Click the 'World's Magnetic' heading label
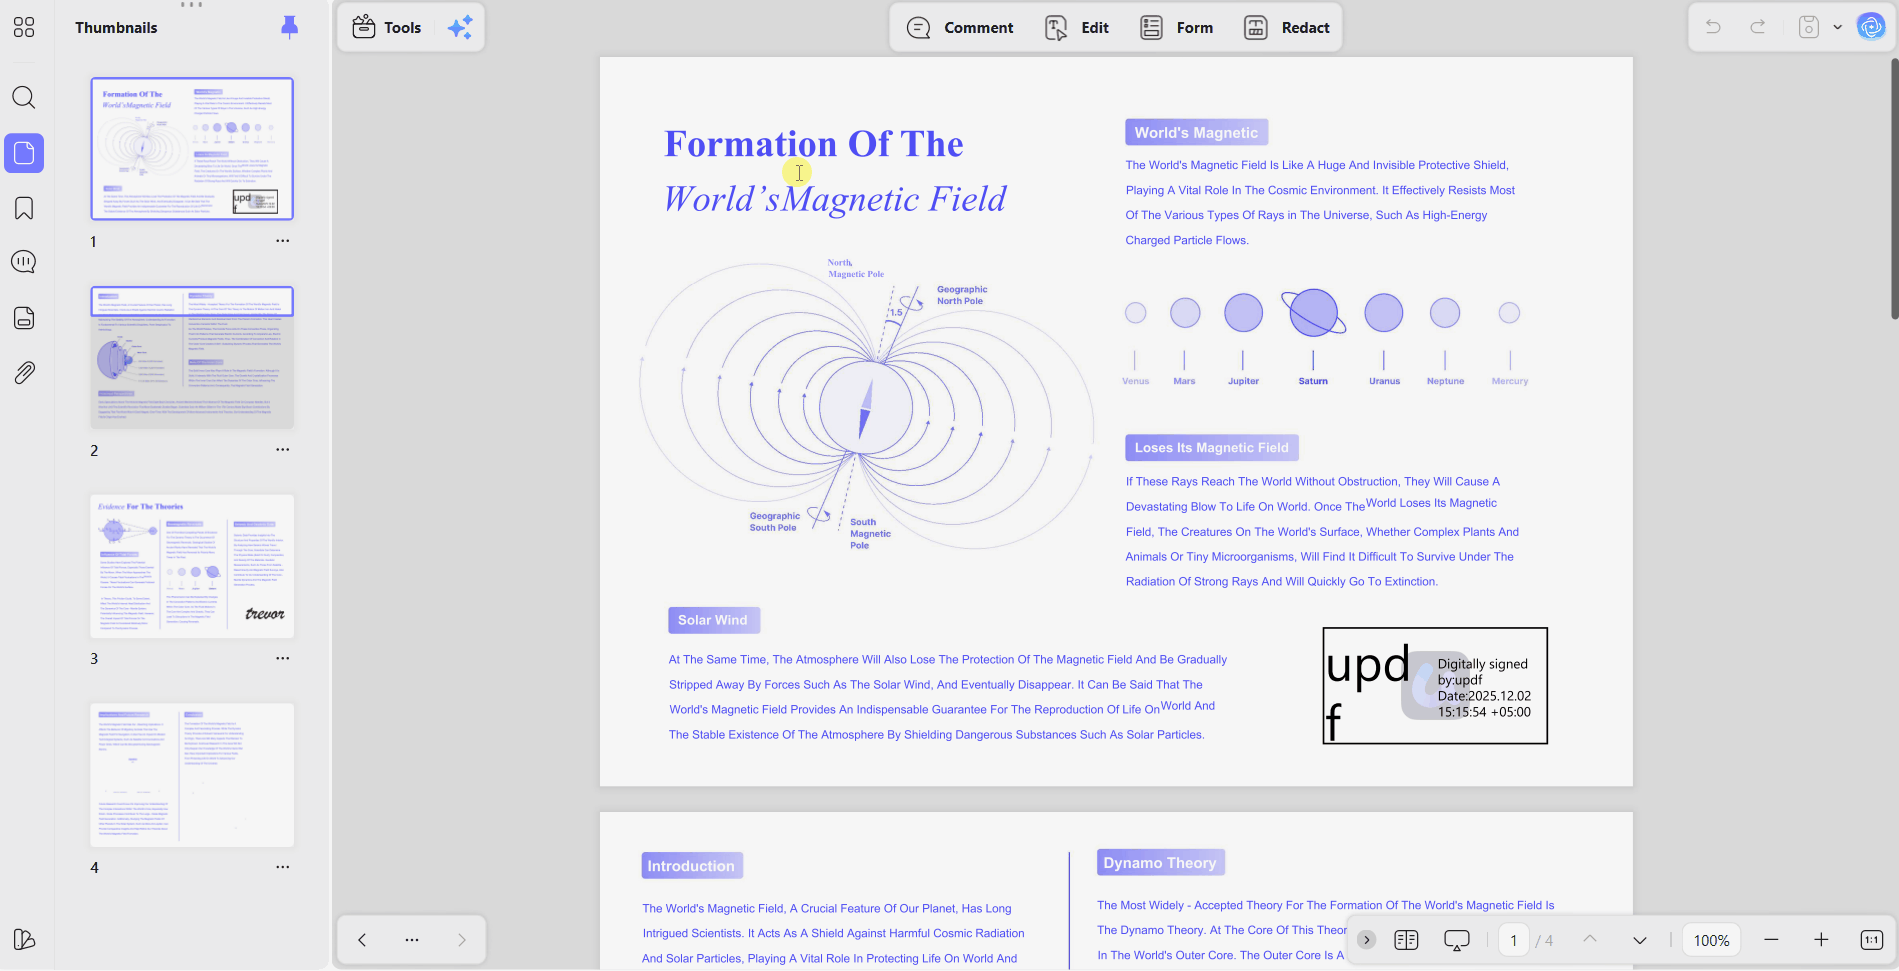 point(1197,133)
